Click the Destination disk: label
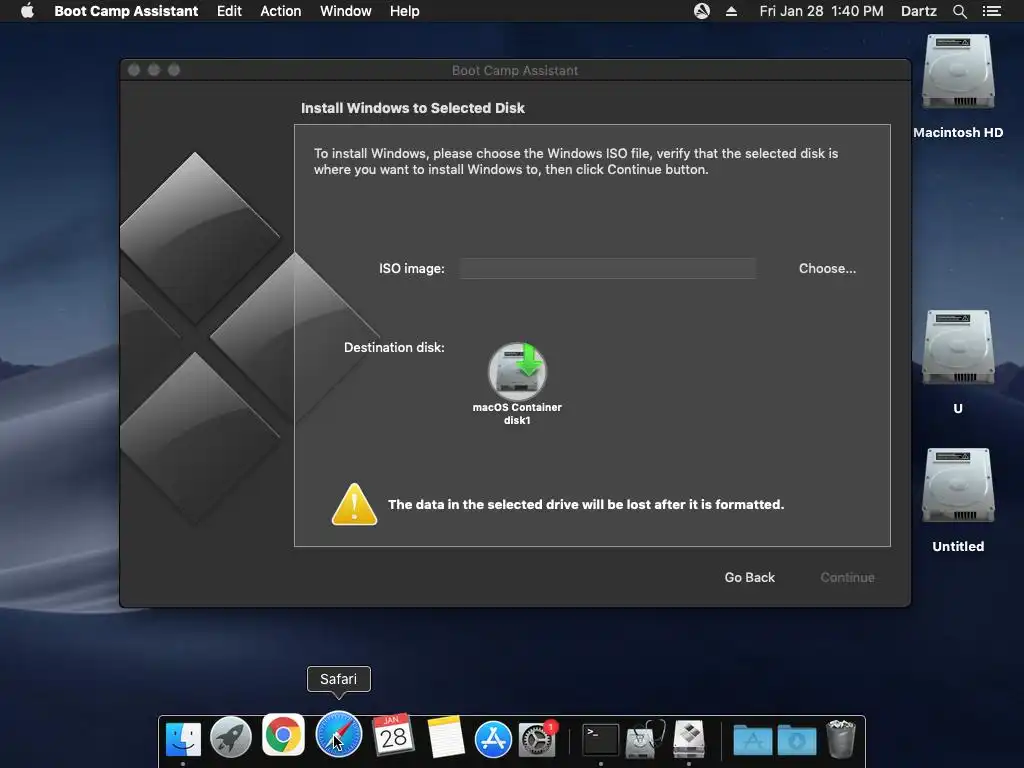 (394, 347)
